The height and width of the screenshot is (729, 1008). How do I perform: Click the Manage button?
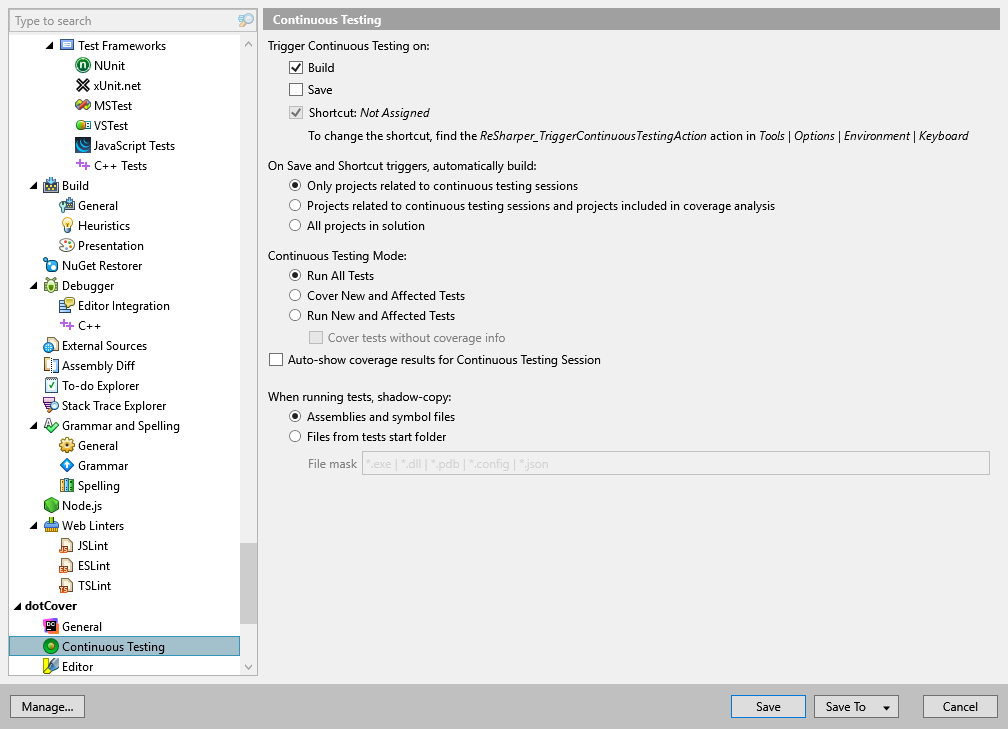click(47, 706)
